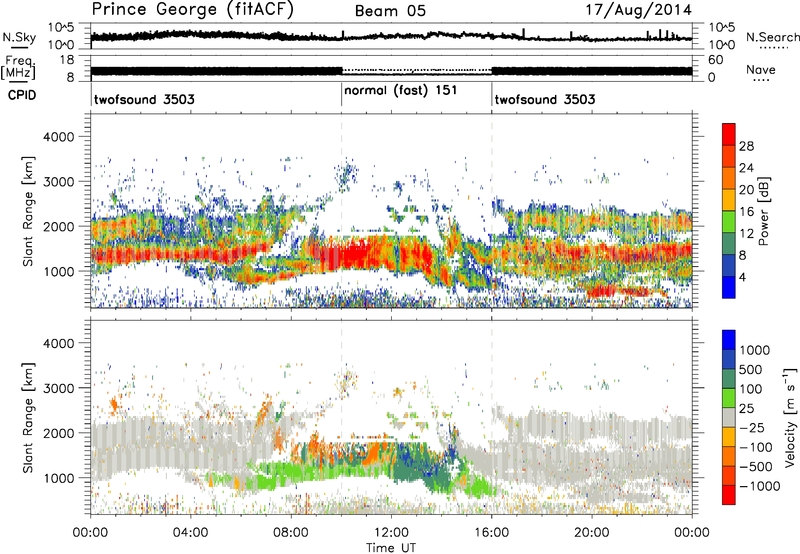Click the 'Power [dB]' color bar title
The width and height of the screenshot is (800, 554).
pyautogui.click(x=764, y=211)
